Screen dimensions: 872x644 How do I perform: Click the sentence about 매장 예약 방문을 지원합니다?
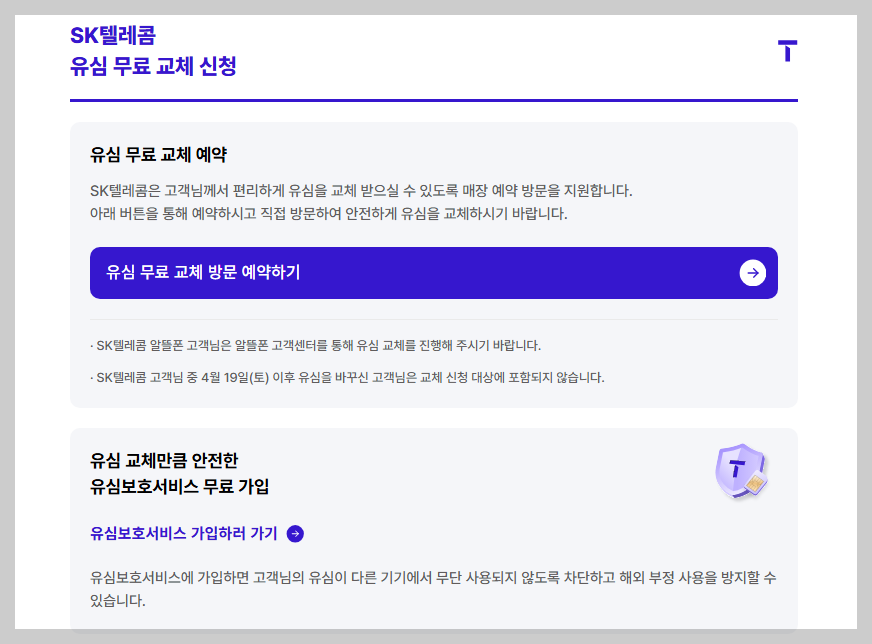(361, 191)
